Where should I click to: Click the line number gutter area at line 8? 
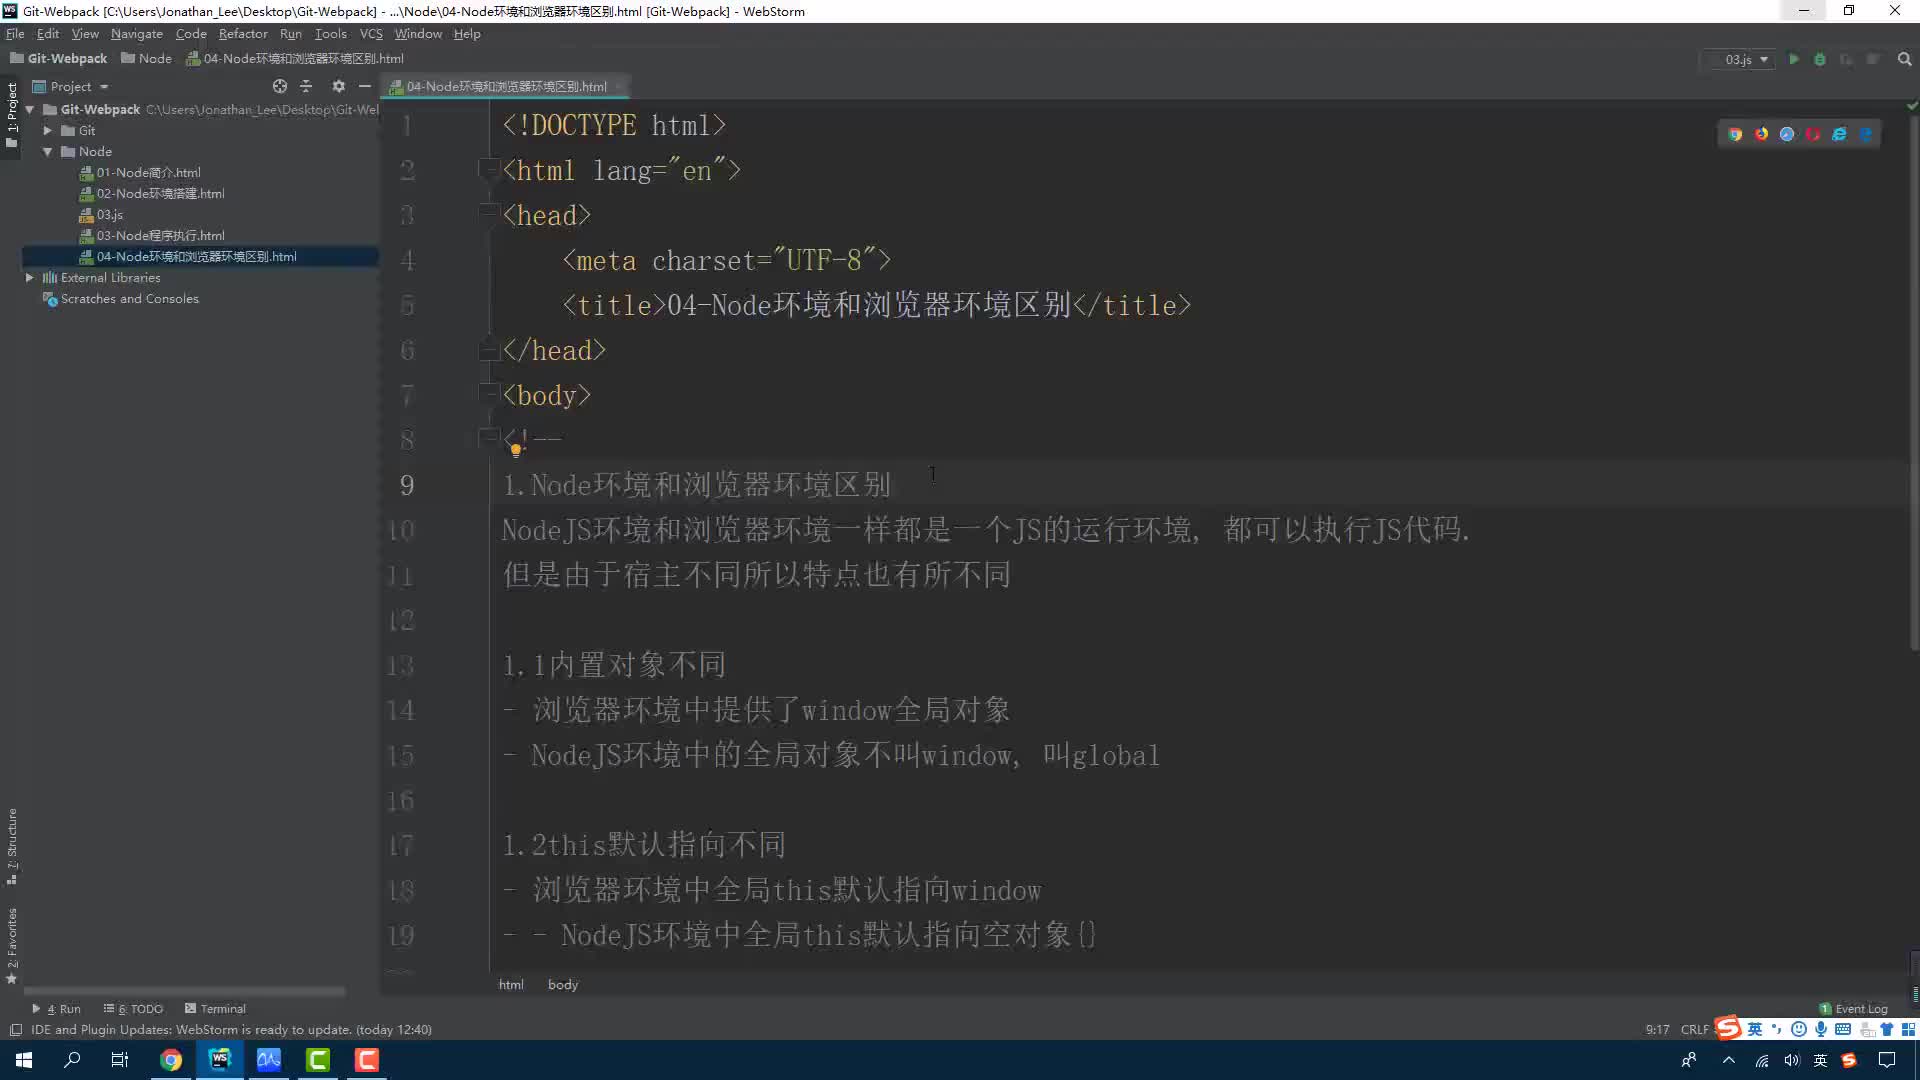(x=405, y=440)
